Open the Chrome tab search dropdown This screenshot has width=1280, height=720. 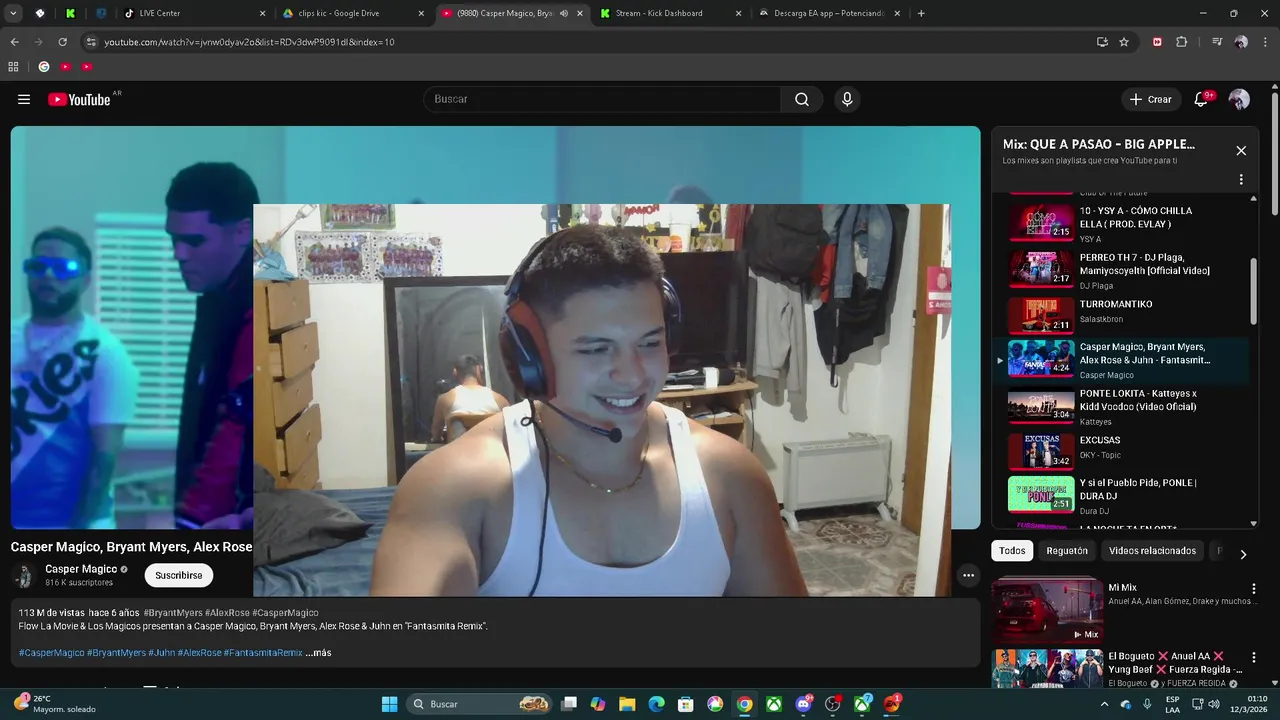coord(13,14)
